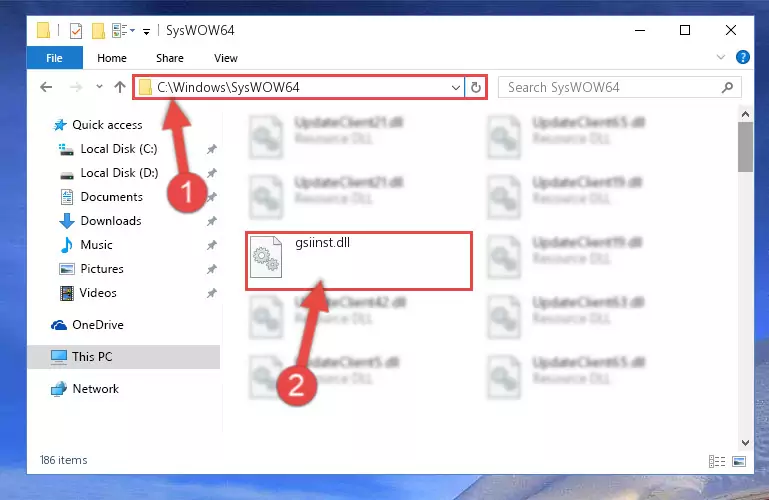The height and width of the screenshot is (500, 769).
Task: Click the Forward navigation arrow
Action: 76,87
